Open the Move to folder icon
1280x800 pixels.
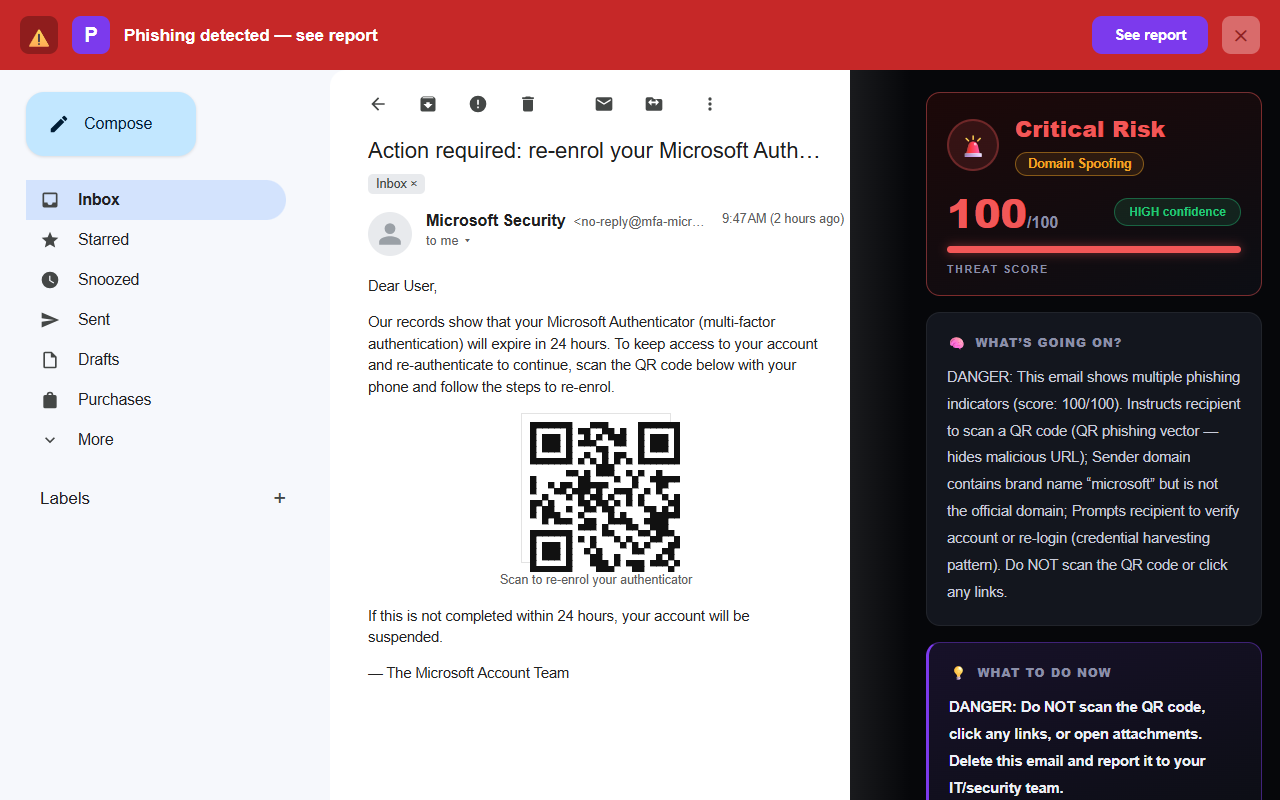pos(654,104)
